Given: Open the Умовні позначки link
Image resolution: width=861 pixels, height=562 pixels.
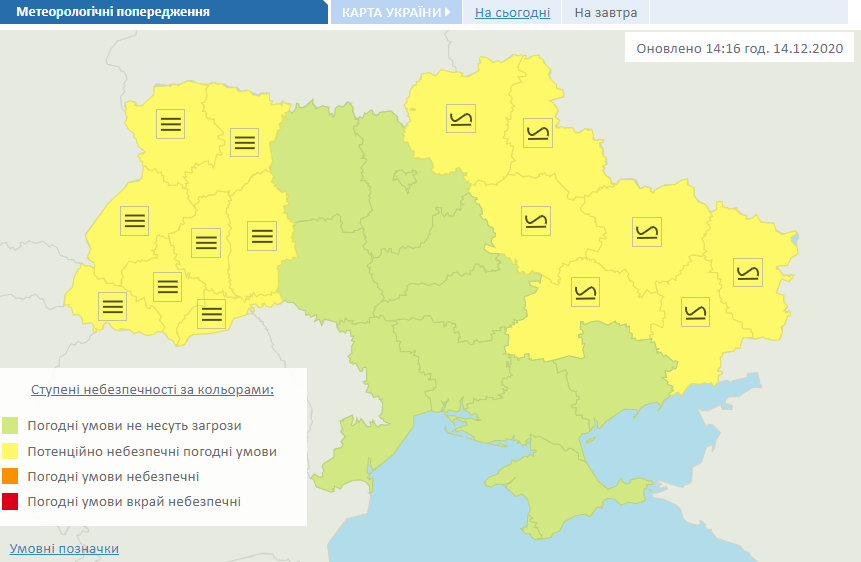Looking at the screenshot, I should click(x=64, y=549).
